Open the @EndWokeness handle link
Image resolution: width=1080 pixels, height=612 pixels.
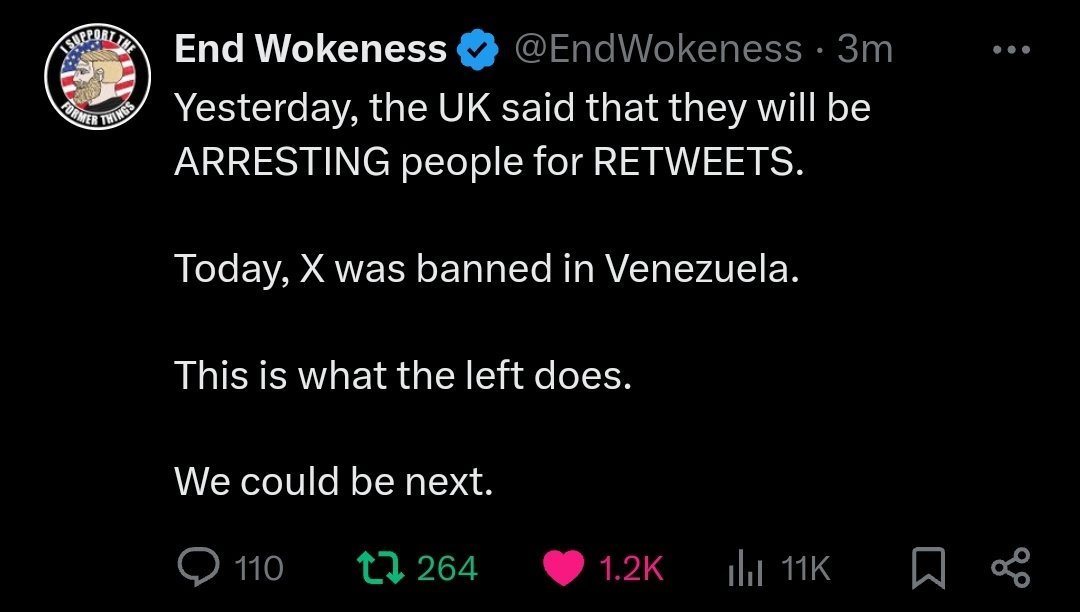657,48
